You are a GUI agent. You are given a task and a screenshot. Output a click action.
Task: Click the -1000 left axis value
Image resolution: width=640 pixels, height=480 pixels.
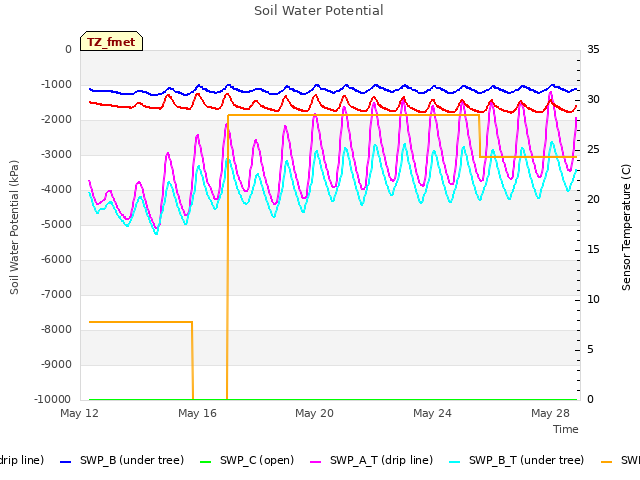pos(56,84)
